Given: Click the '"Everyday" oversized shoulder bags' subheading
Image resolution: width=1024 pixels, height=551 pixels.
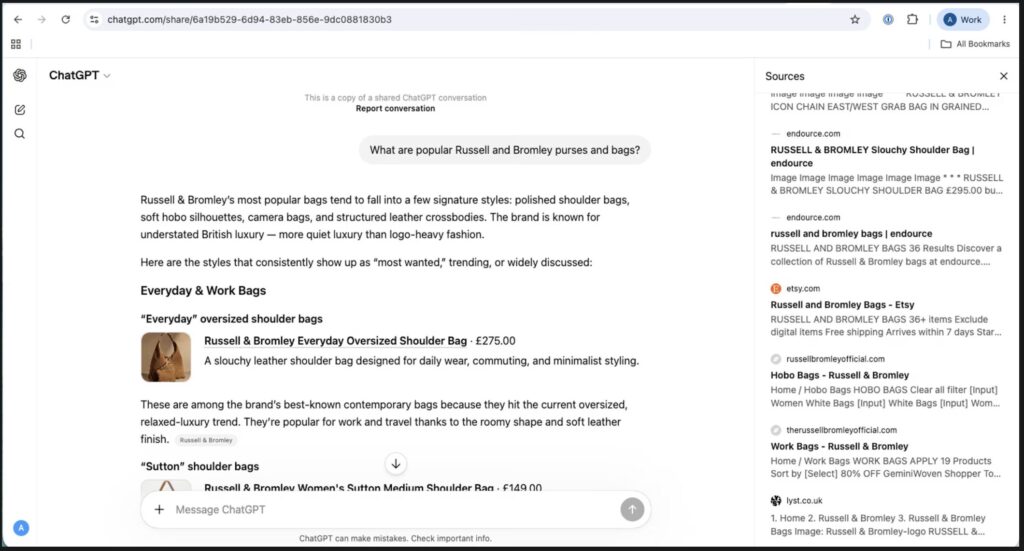Looking at the screenshot, I should 231,319.
